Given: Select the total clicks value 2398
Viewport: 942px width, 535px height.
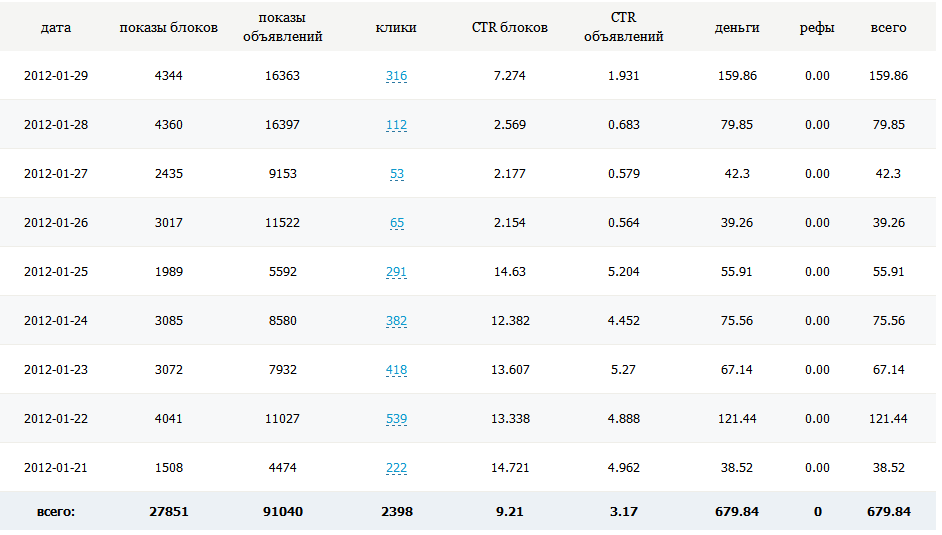Looking at the screenshot, I should click(x=396, y=512).
